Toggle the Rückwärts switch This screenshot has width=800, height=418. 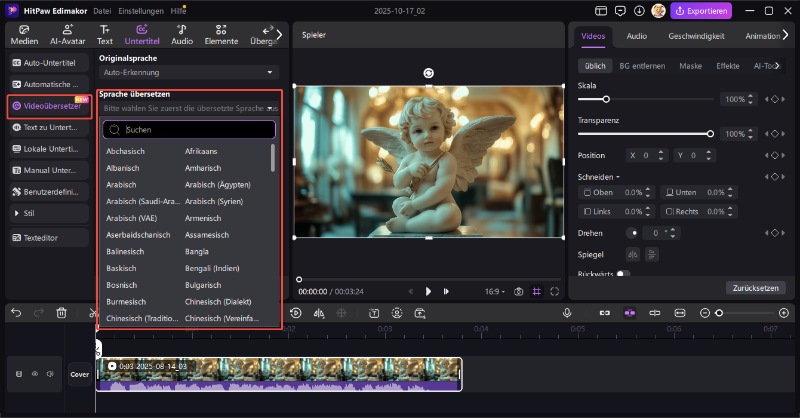pyautogui.click(x=623, y=274)
